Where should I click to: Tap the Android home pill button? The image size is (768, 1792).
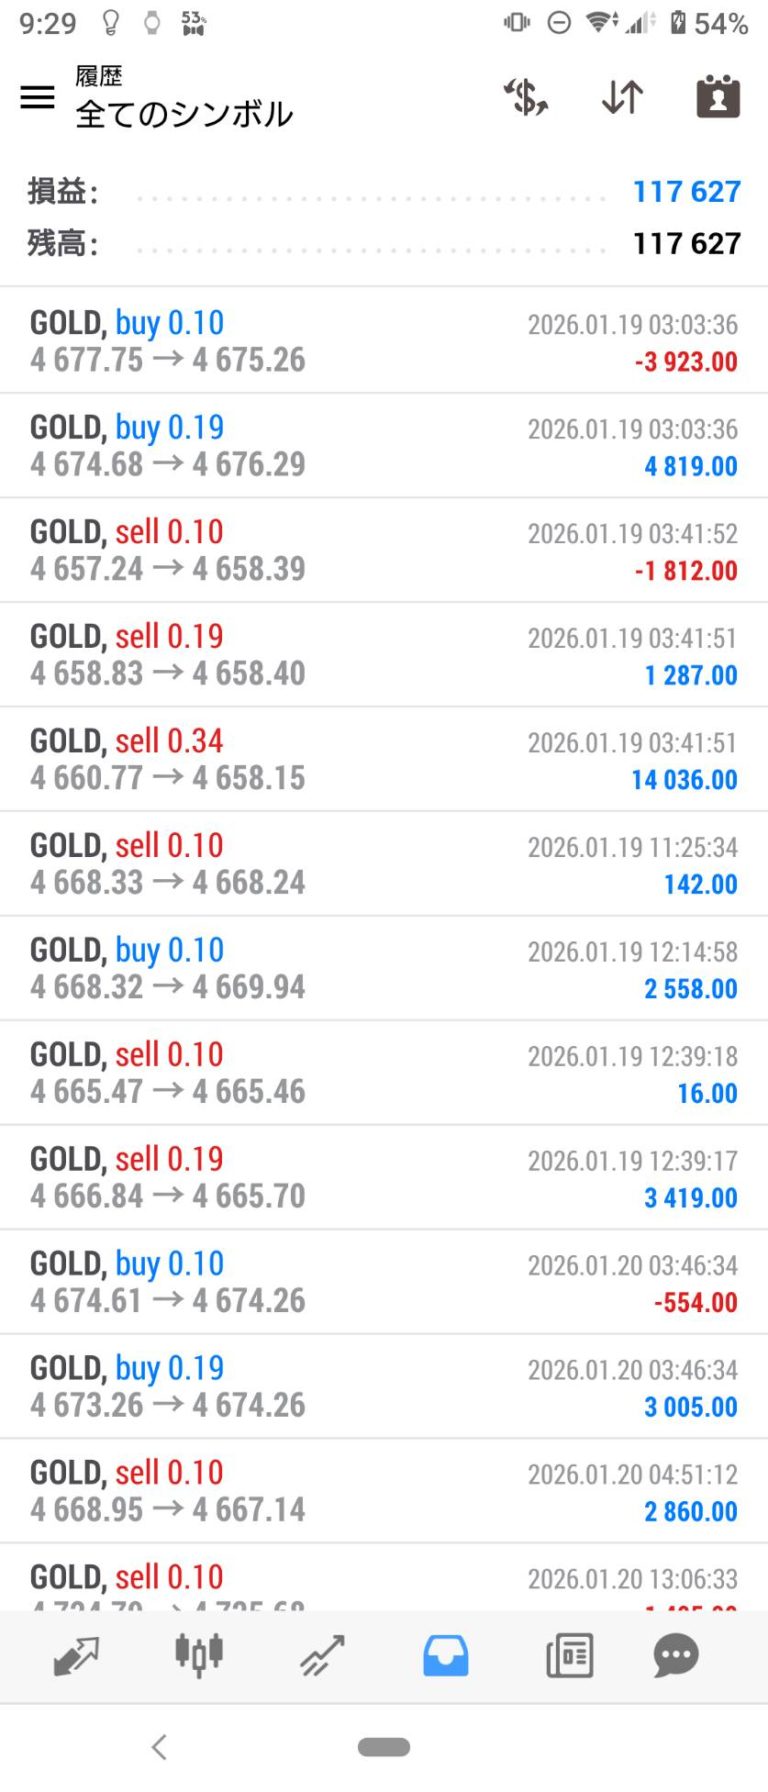click(384, 1747)
